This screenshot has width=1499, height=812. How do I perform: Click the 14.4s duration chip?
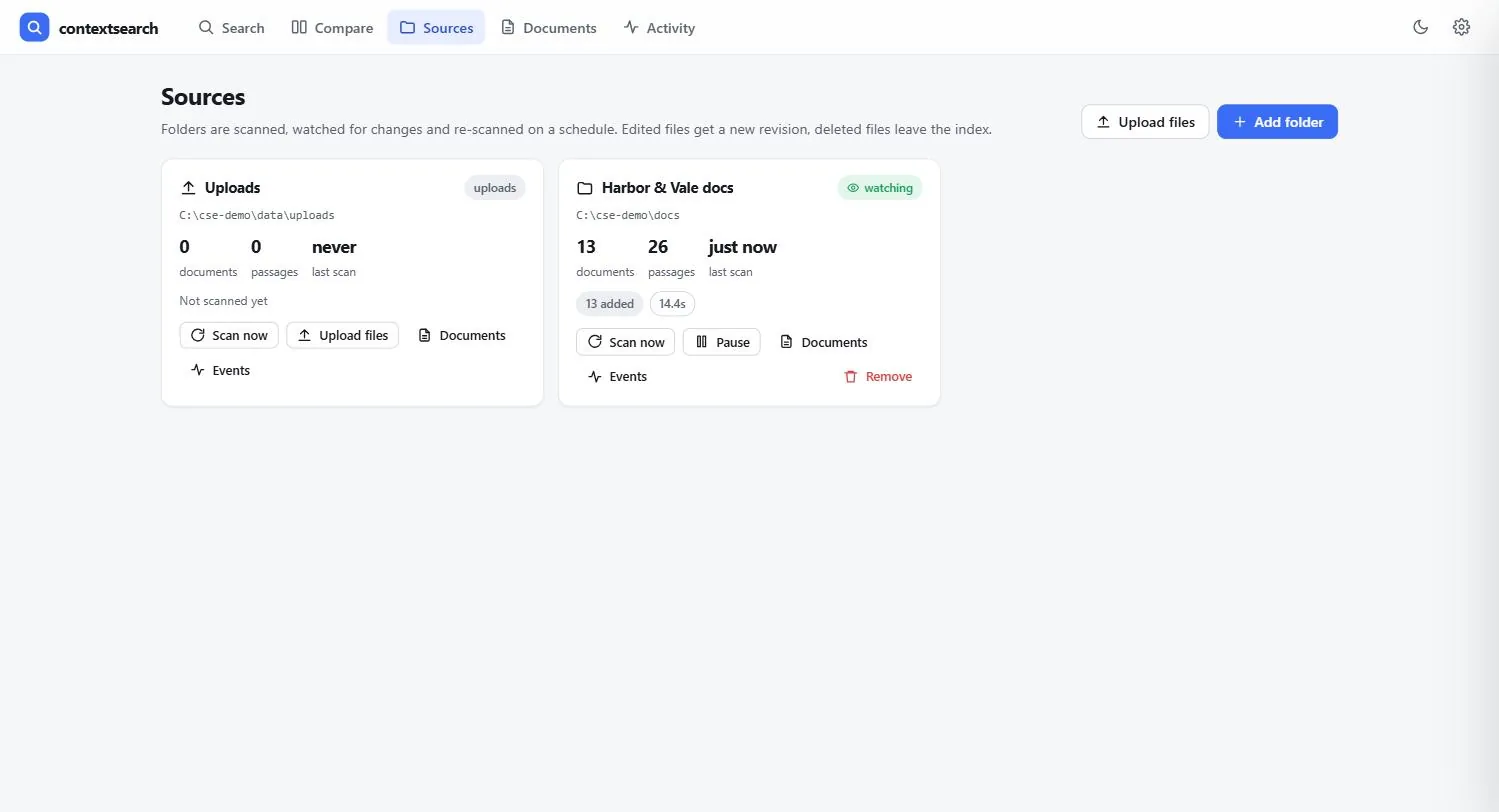pyautogui.click(x=672, y=304)
